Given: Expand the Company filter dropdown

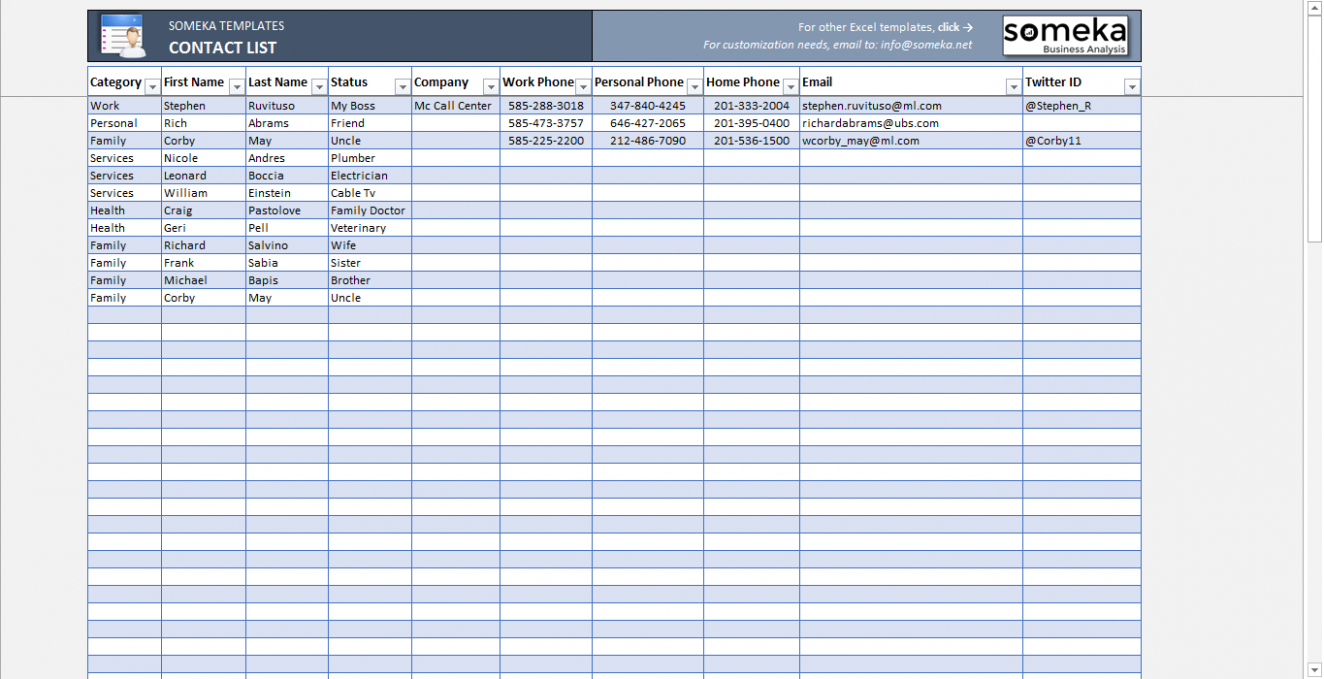Looking at the screenshot, I should coord(491,87).
